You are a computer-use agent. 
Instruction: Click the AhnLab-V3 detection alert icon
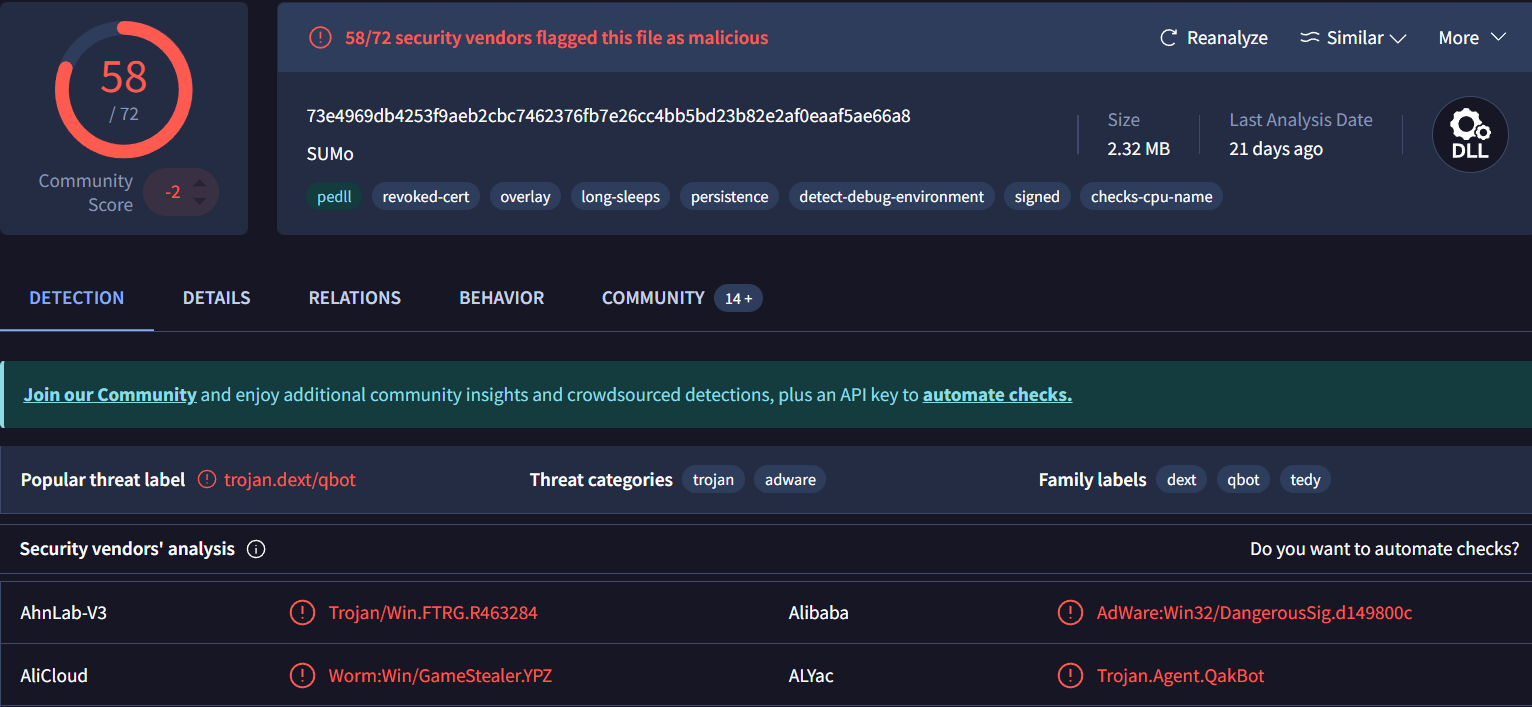pos(302,613)
